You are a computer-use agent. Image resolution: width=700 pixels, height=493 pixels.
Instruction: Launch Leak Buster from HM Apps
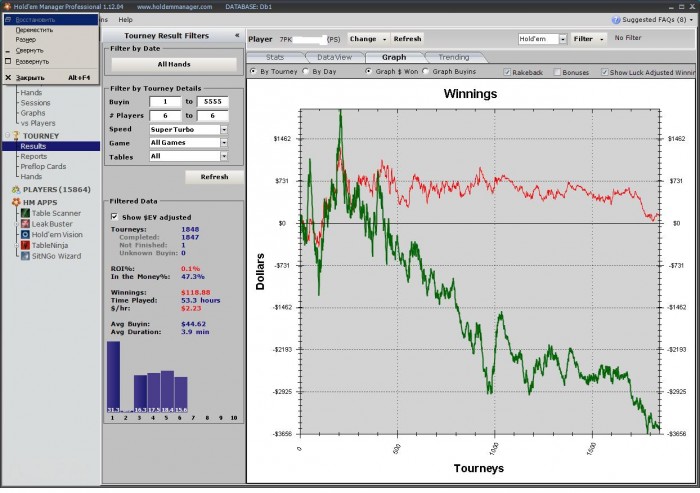pyautogui.click(x=52, y=224)
